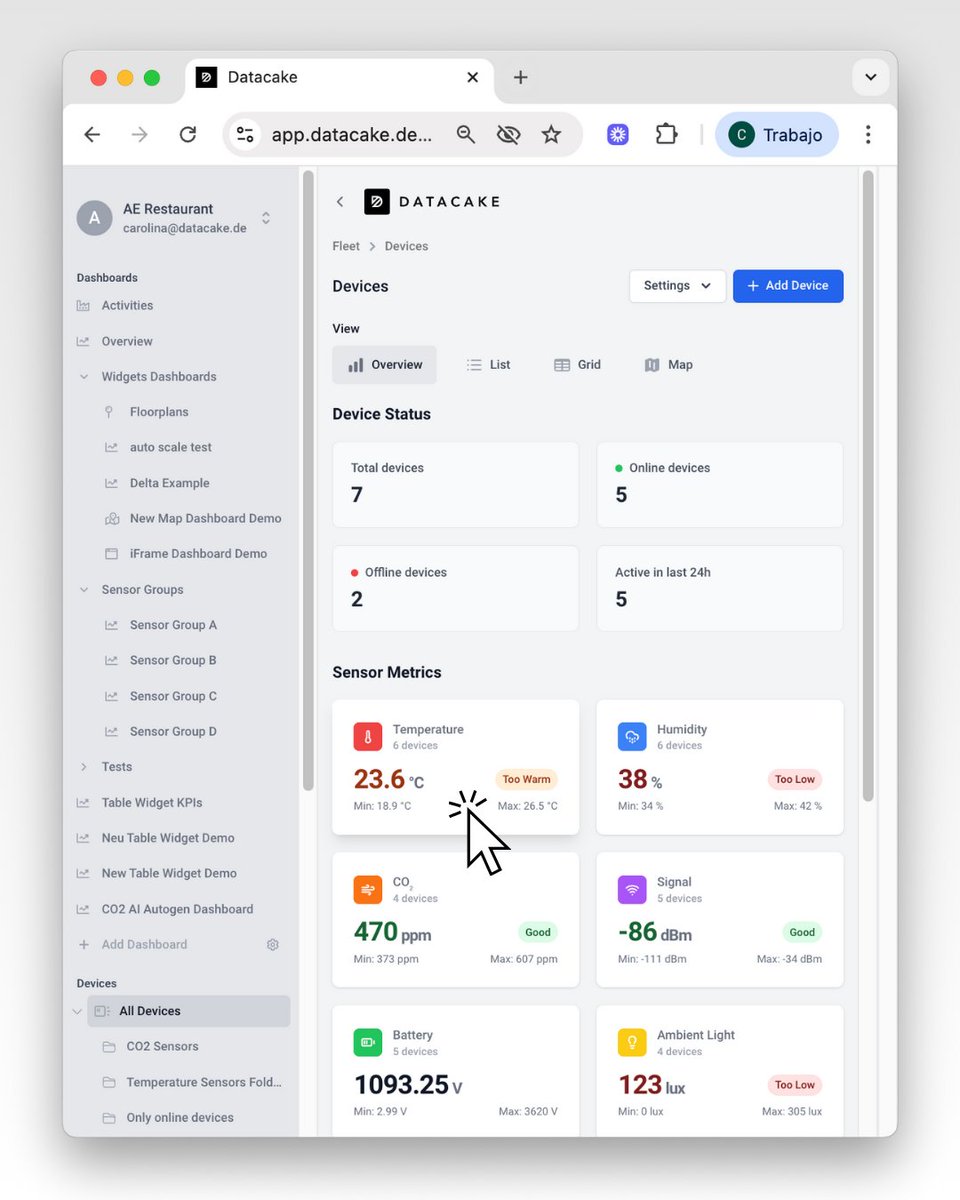Close the Datacake browser tab
Image resolution: width=960 pixels, height=1200 pixels.
(473, 77)
